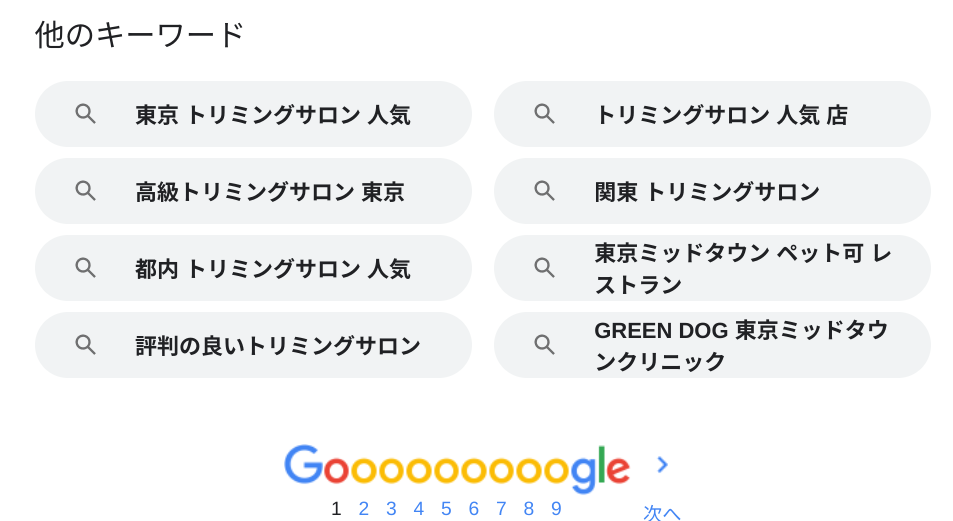
Task: Go to results page 2
Action: (364, 509)
